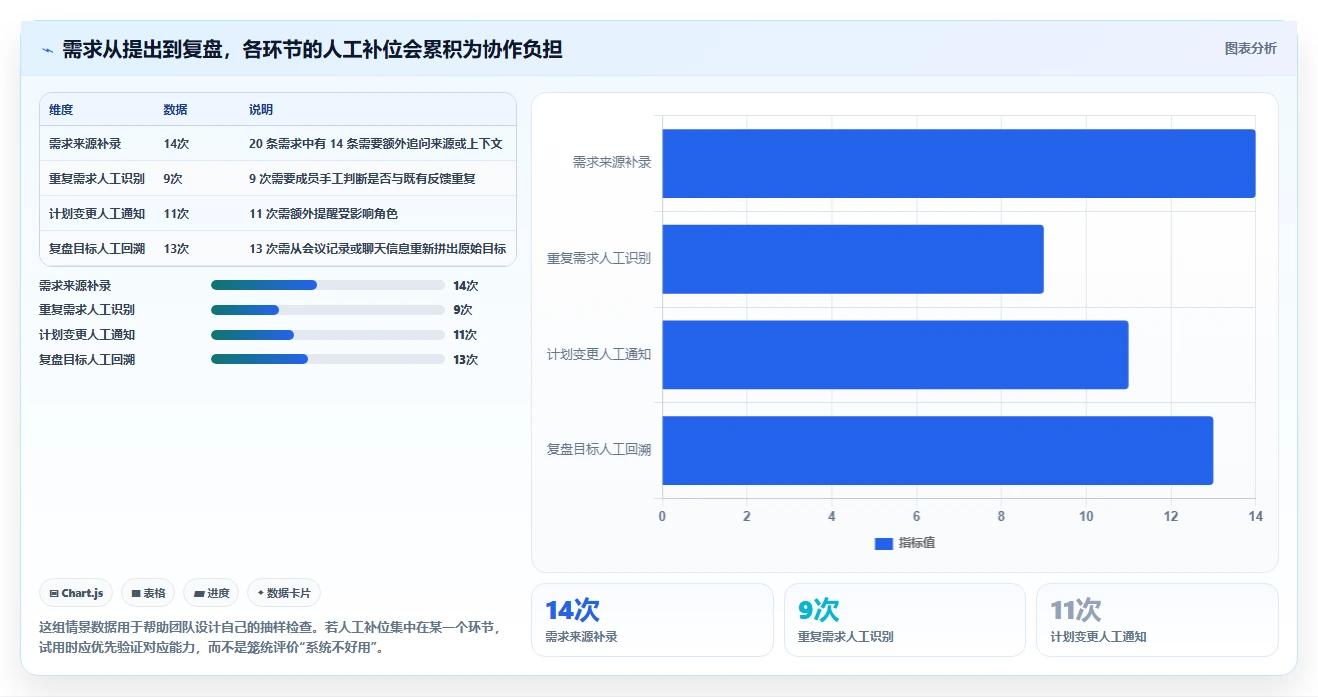Click the 复盘目标人工回溯 chart bar

coord(937,450)
